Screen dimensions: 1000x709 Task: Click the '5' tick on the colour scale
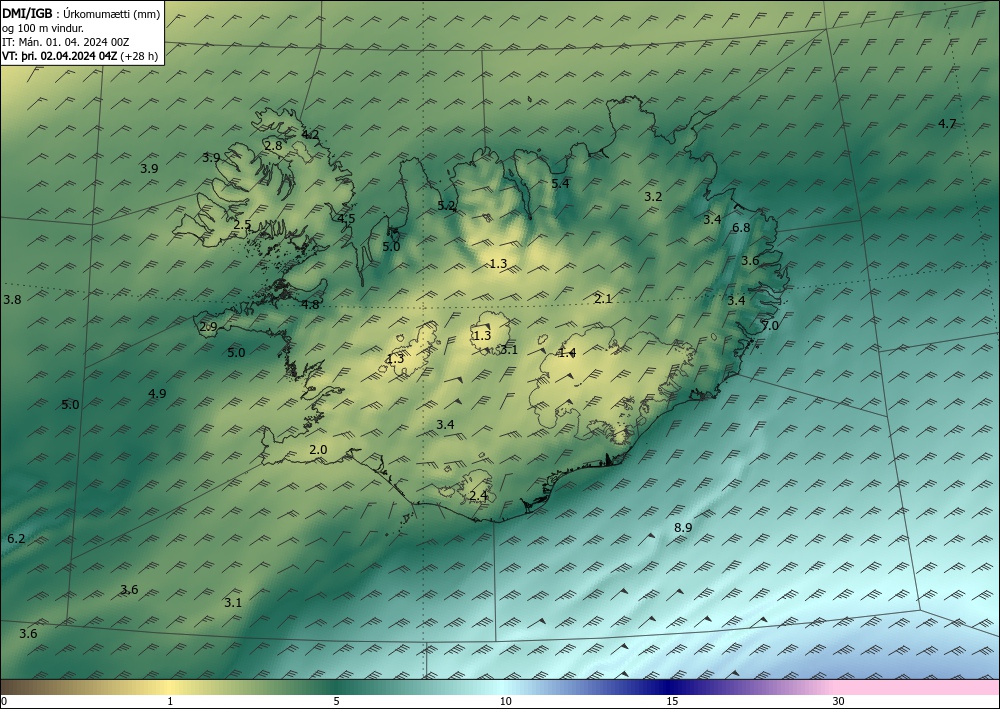[x=336, y=701]
